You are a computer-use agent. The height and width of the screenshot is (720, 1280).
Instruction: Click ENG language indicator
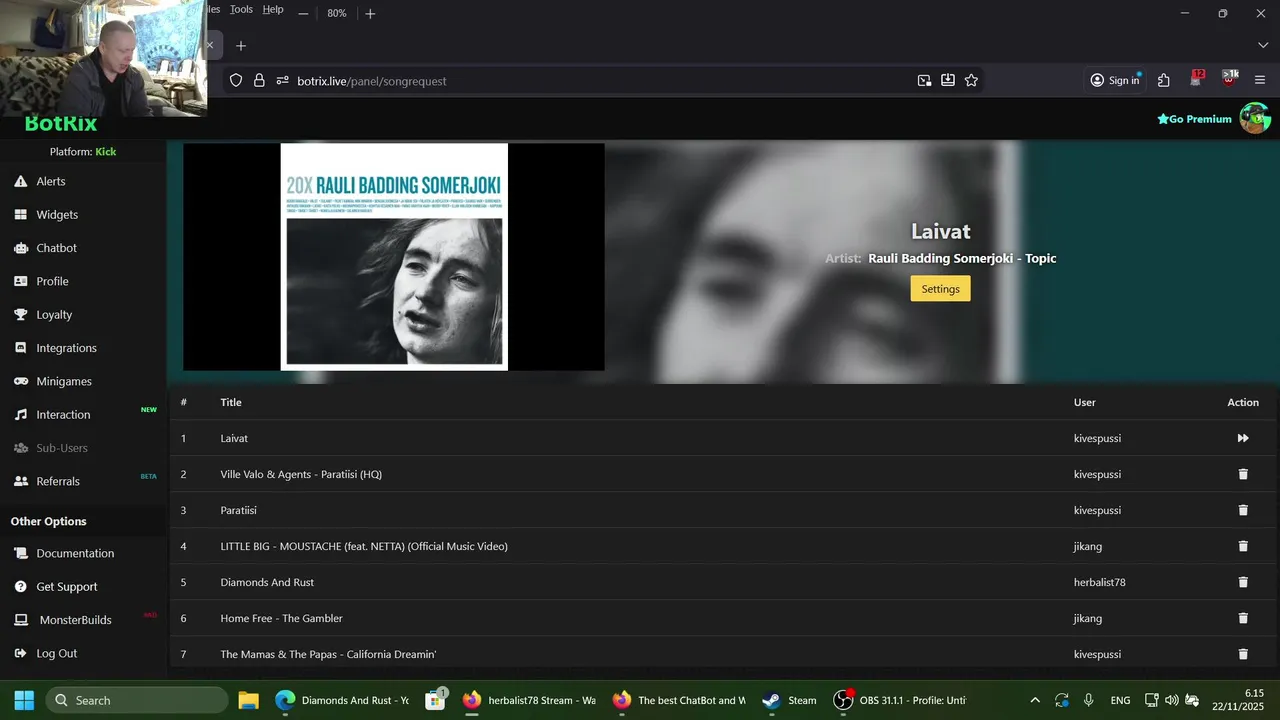[1120, 700]
